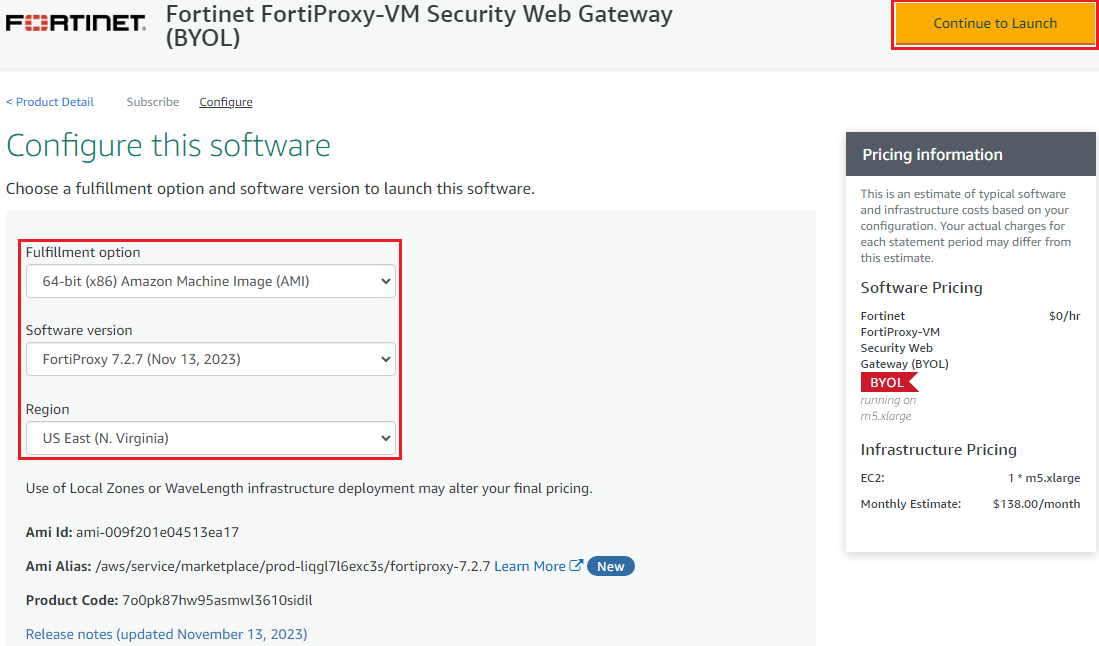Click the Configure this software heading
1099x646 pixels.
[168, 145]
